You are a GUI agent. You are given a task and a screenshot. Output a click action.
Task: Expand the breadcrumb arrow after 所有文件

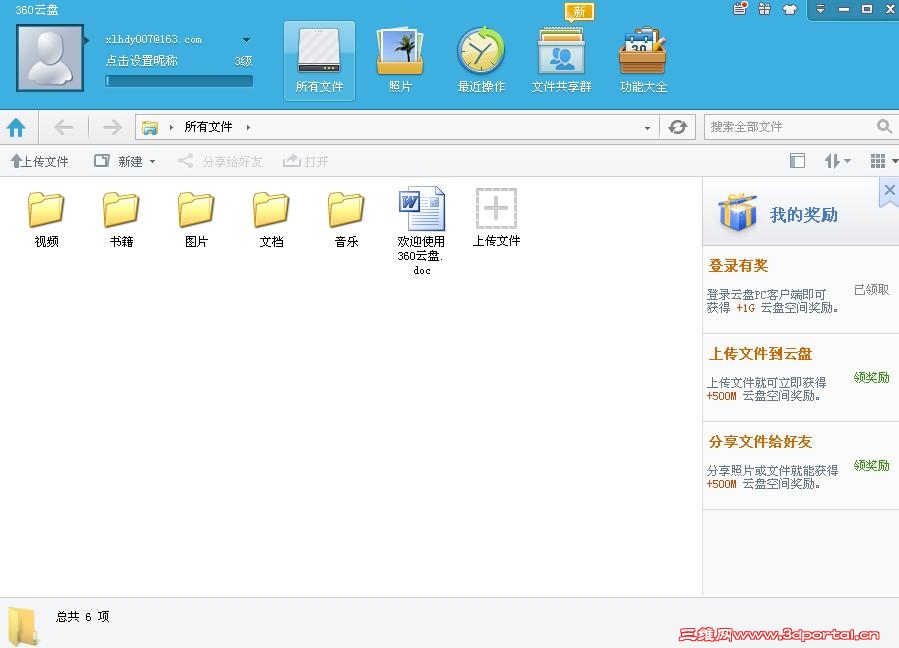click(248, 127)
